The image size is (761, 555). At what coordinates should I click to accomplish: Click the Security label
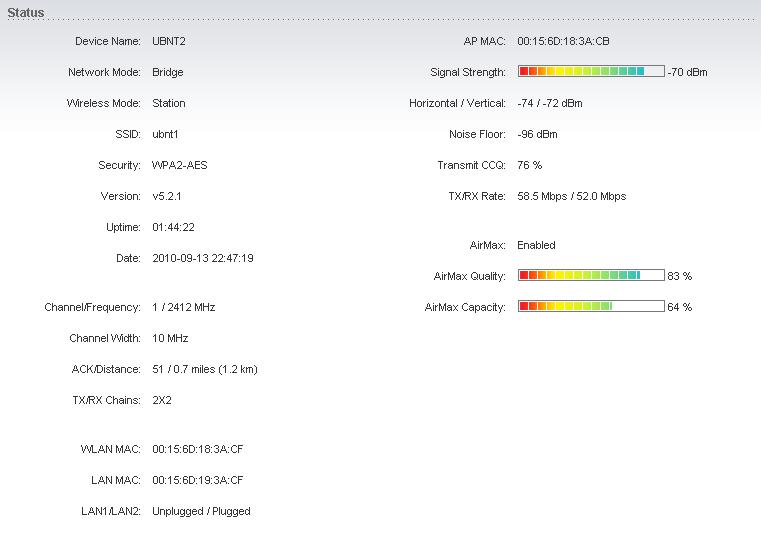119,165
